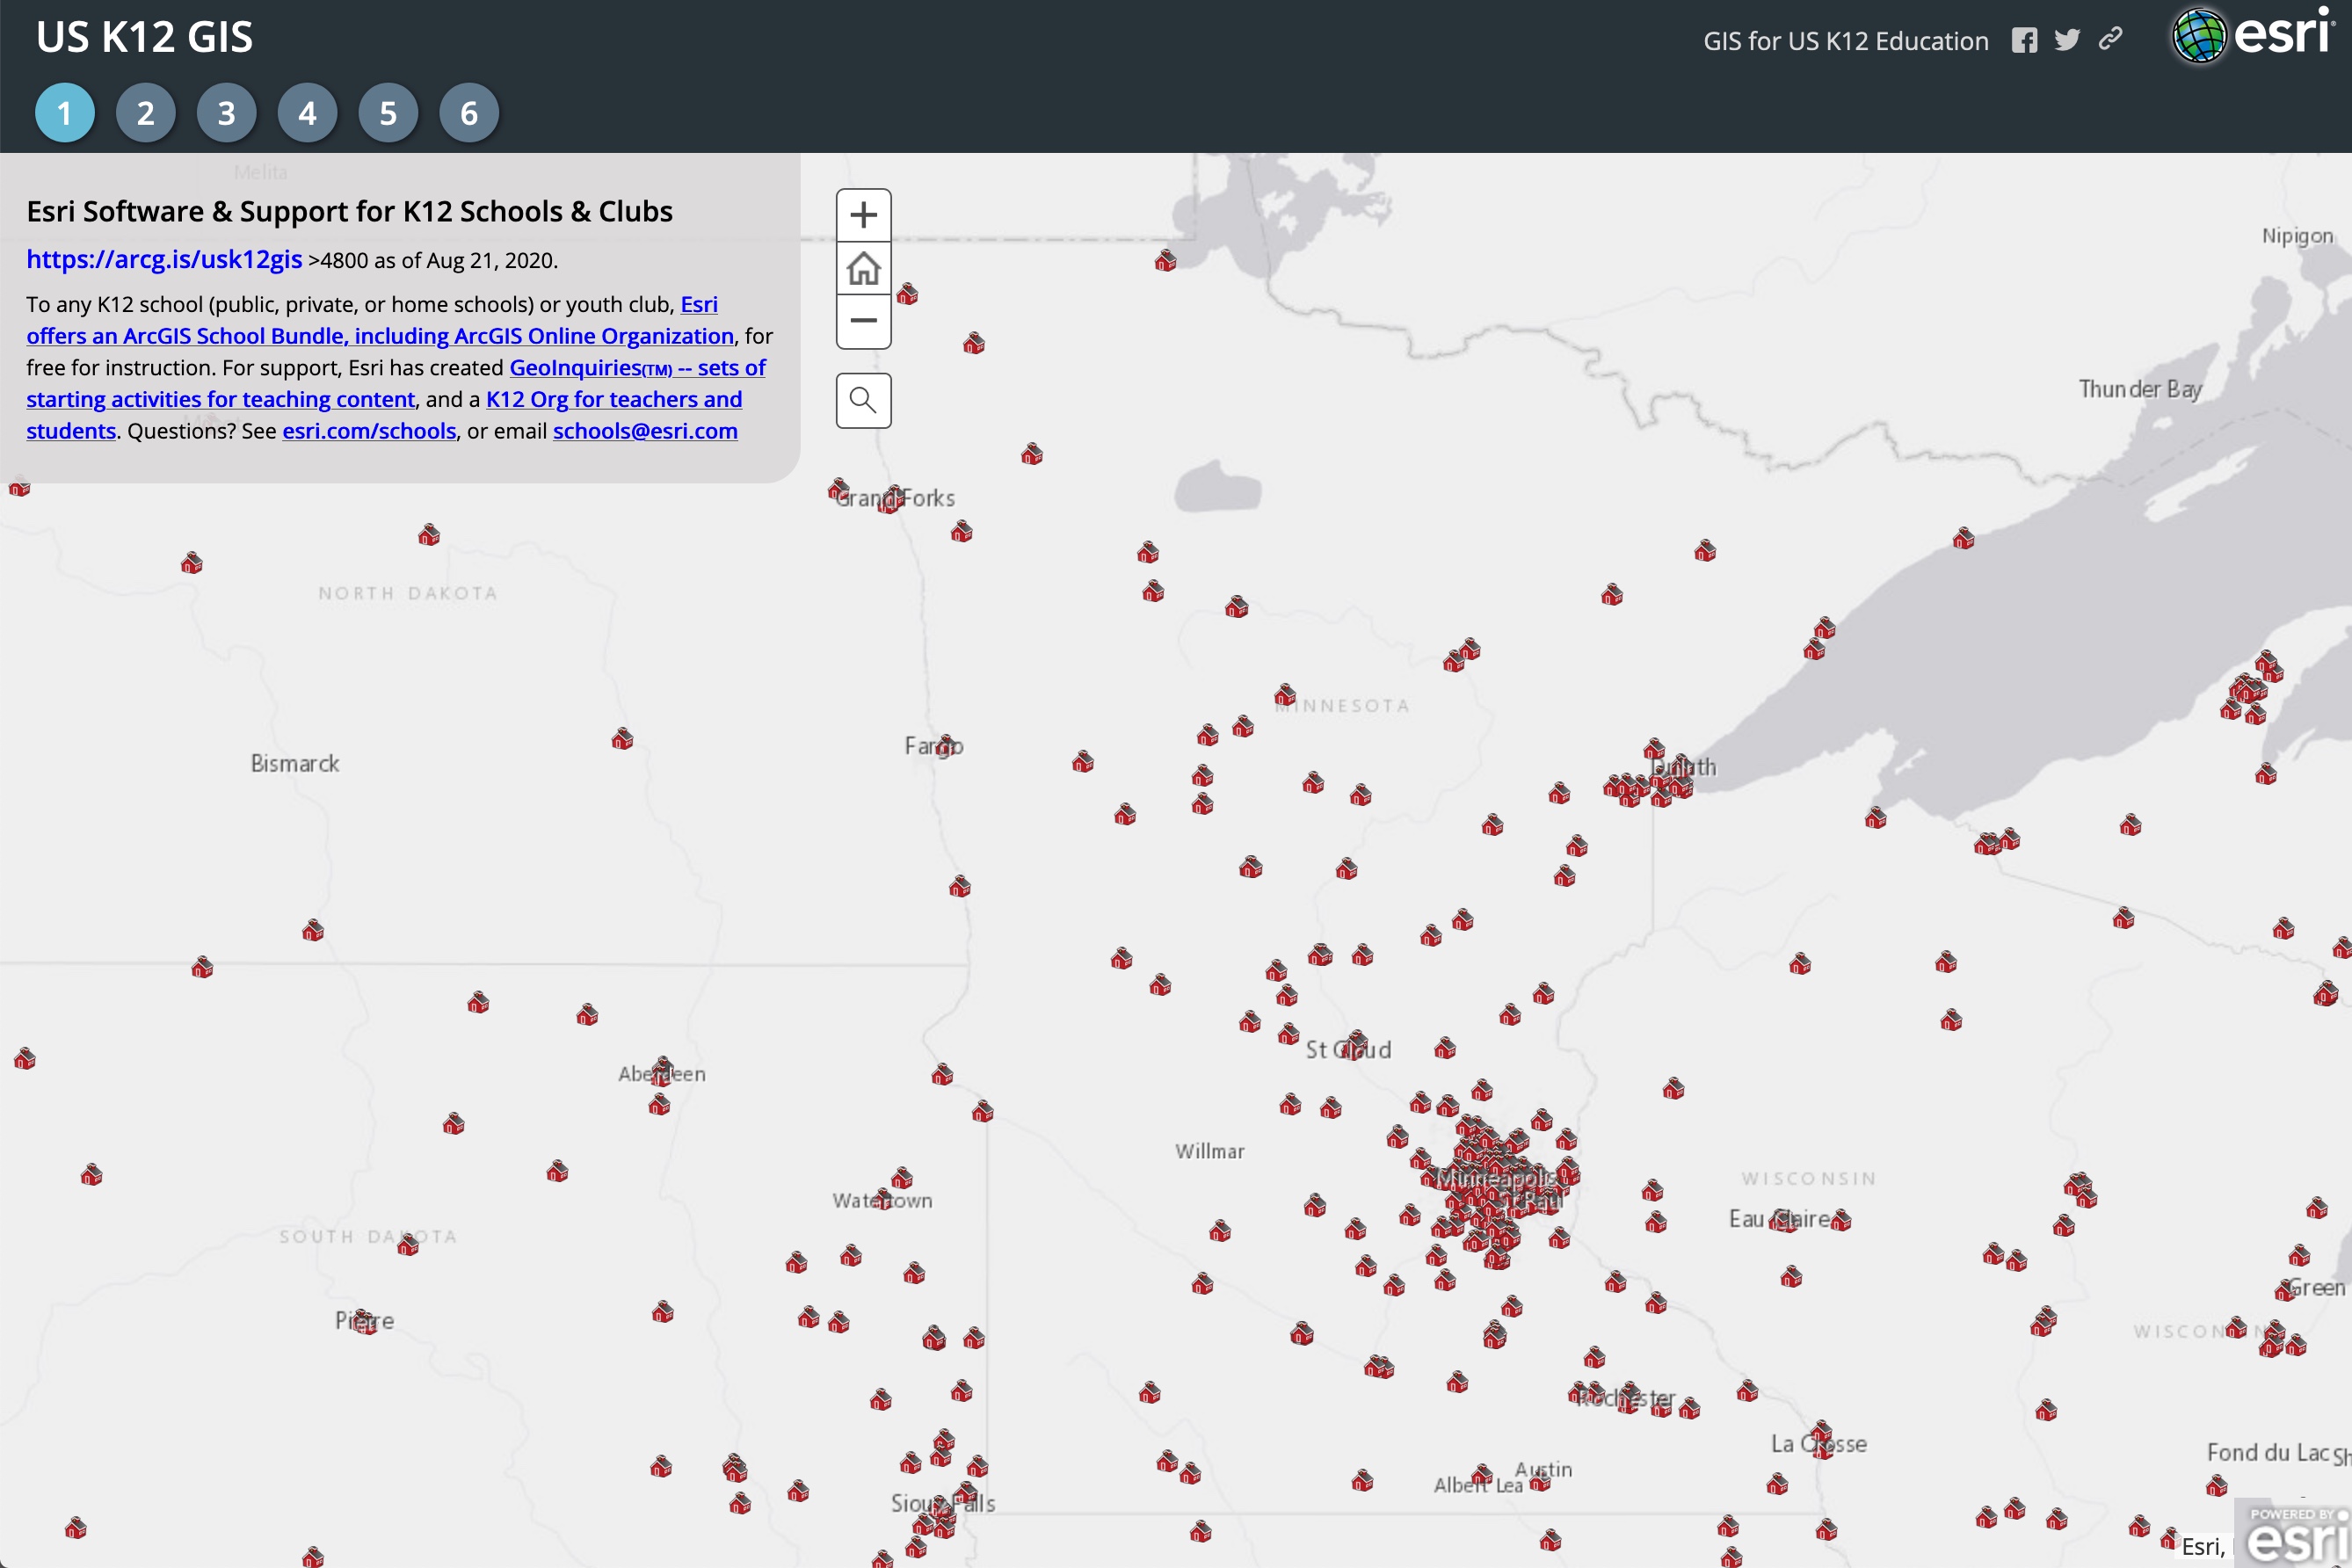The height and width of the screenshot is (1568, 2352).
Task: Click school marker above Minnesota label
Action: [x=1285, y=694]
